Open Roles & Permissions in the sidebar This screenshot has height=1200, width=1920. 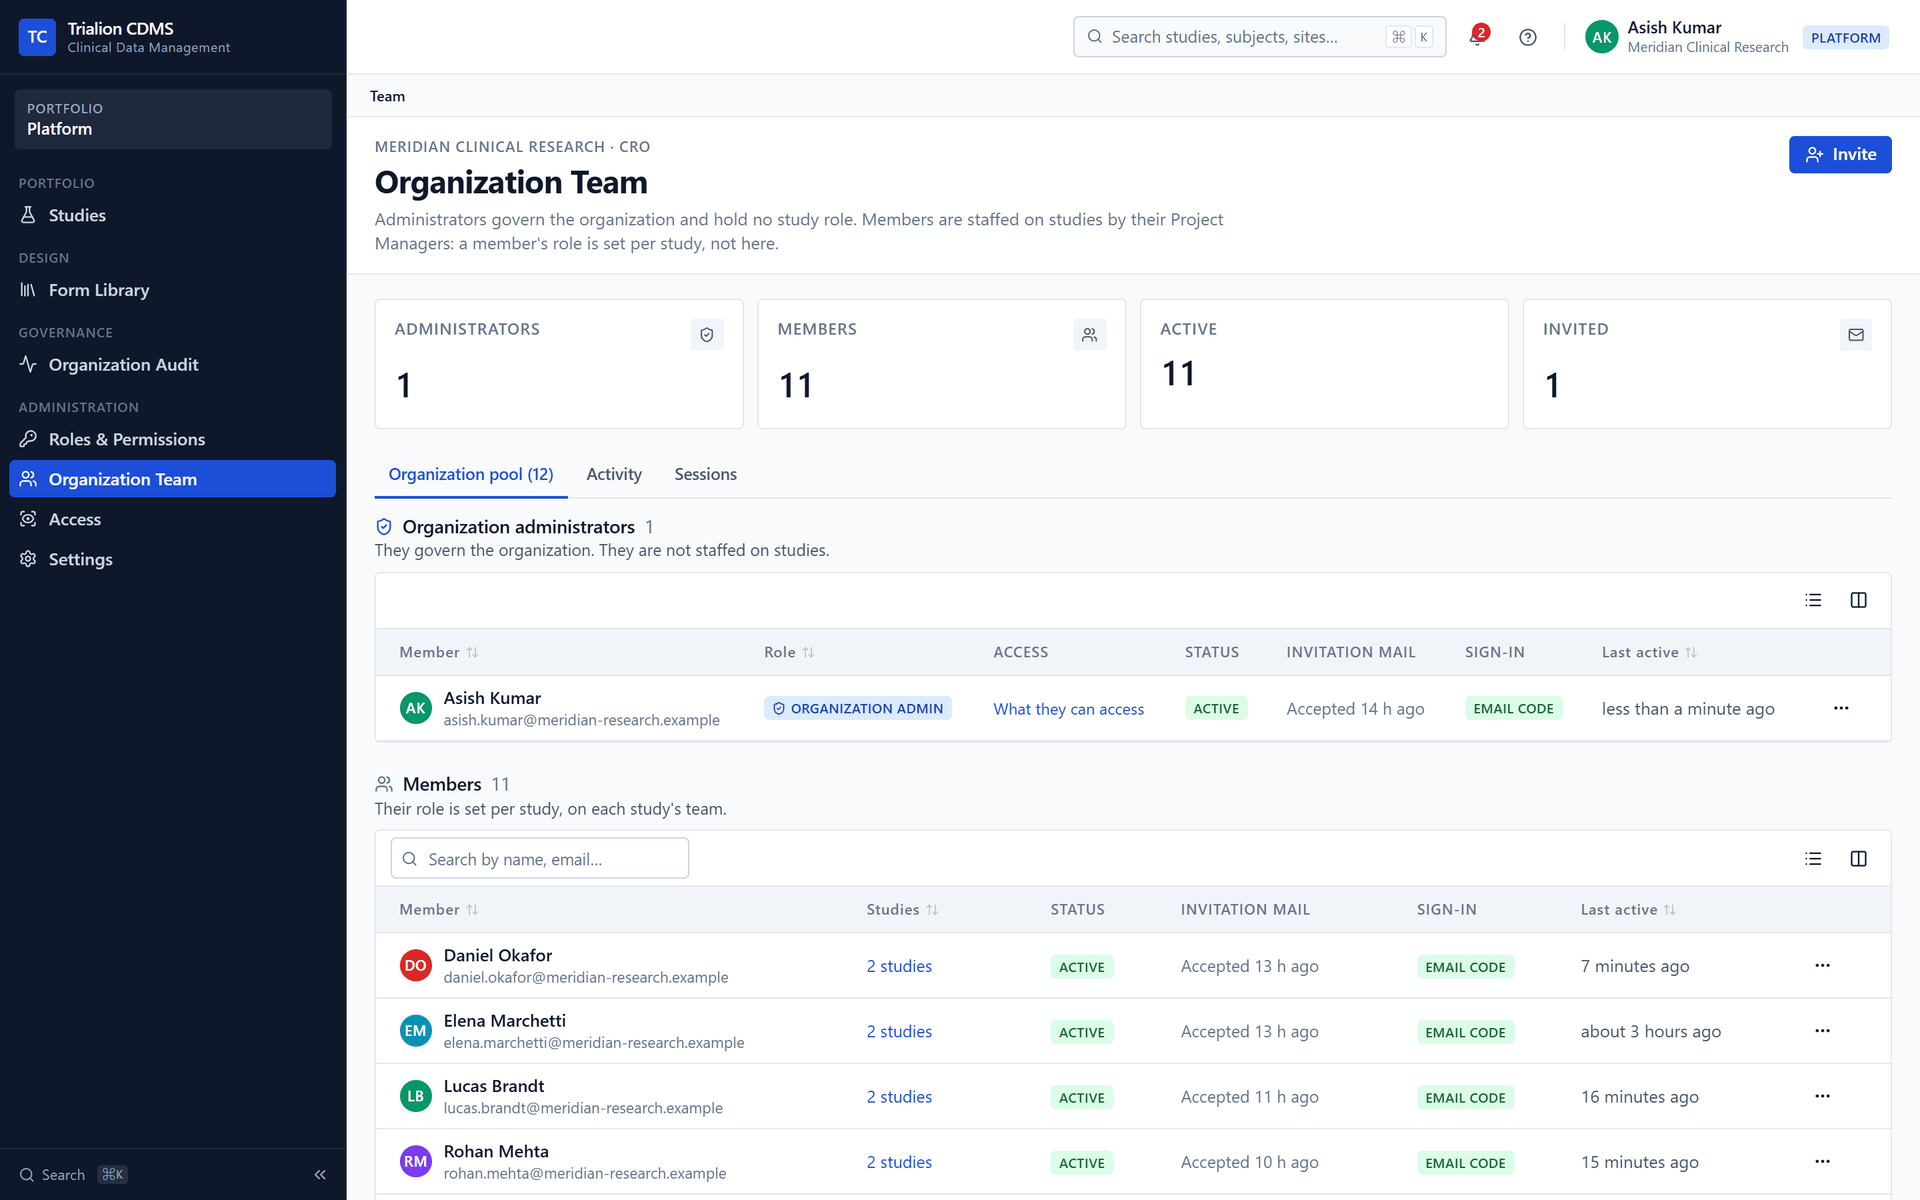pyautogui.click(x=173, y=439)
